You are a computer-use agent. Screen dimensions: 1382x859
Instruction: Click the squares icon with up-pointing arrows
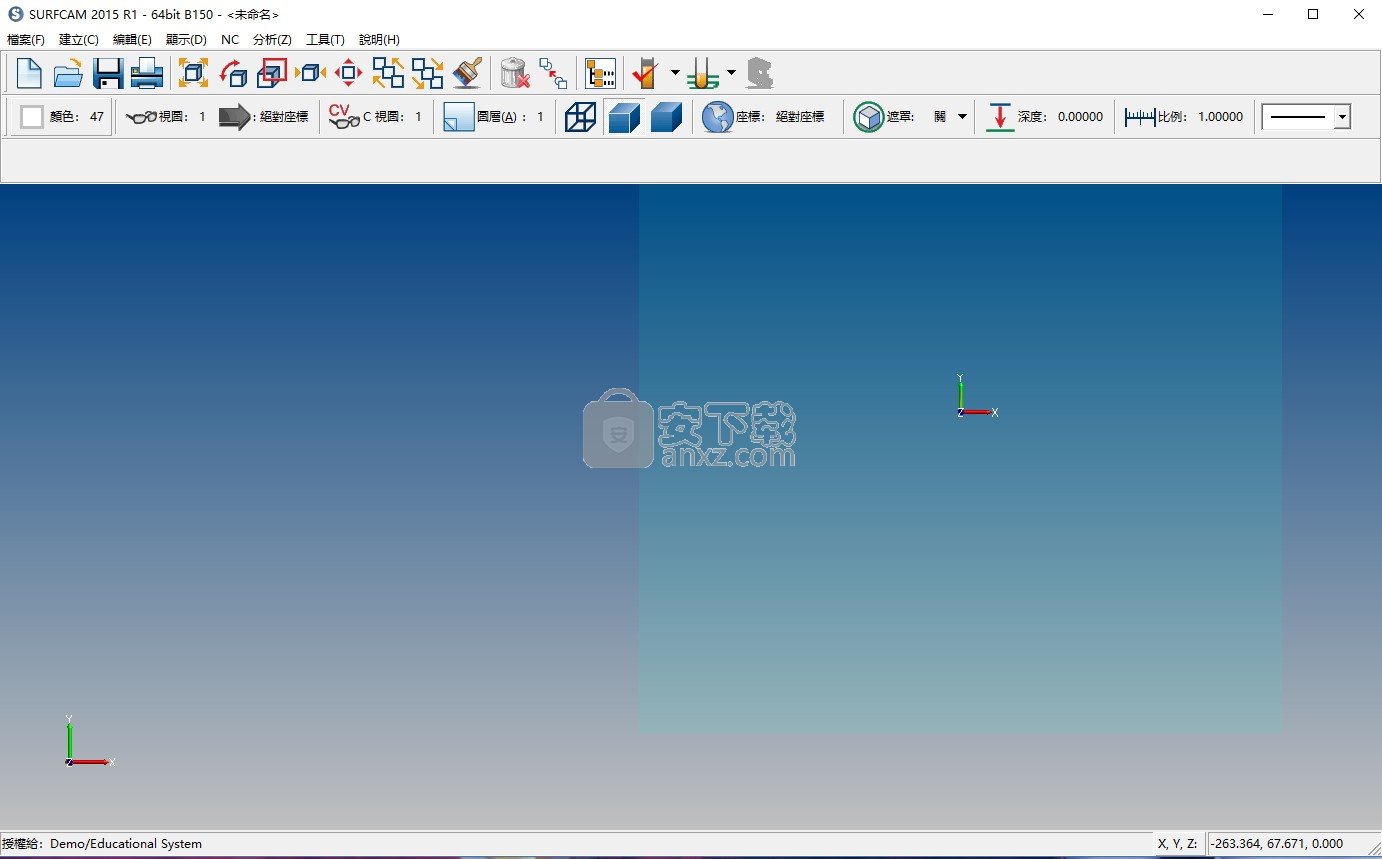click(x=388, y=73)
